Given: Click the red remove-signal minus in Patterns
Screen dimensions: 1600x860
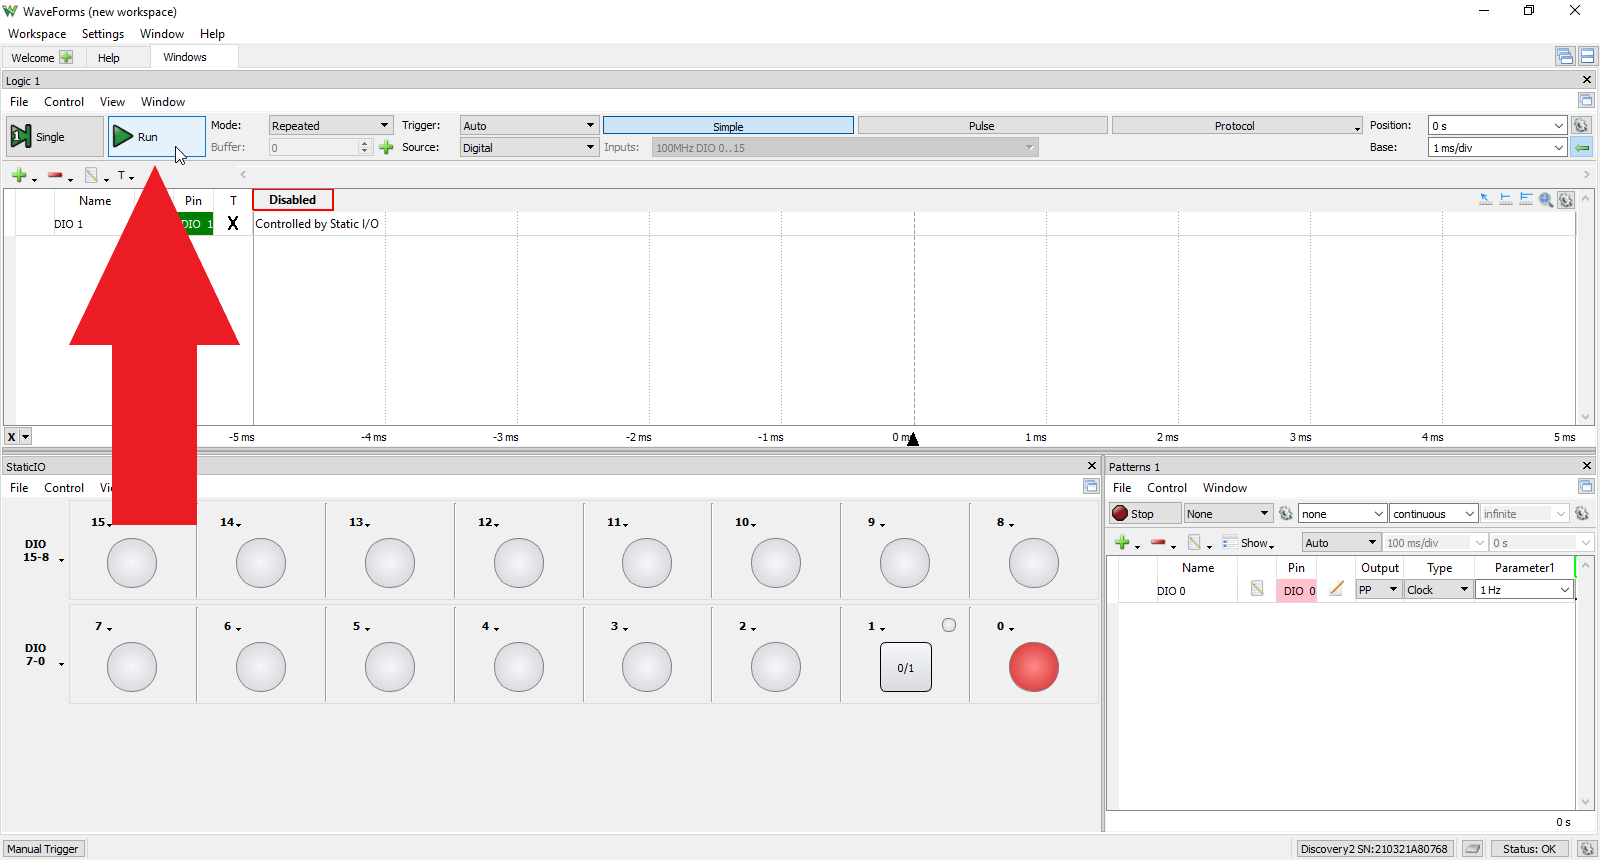Looking at the screenshot, I should click(1158, 543).
